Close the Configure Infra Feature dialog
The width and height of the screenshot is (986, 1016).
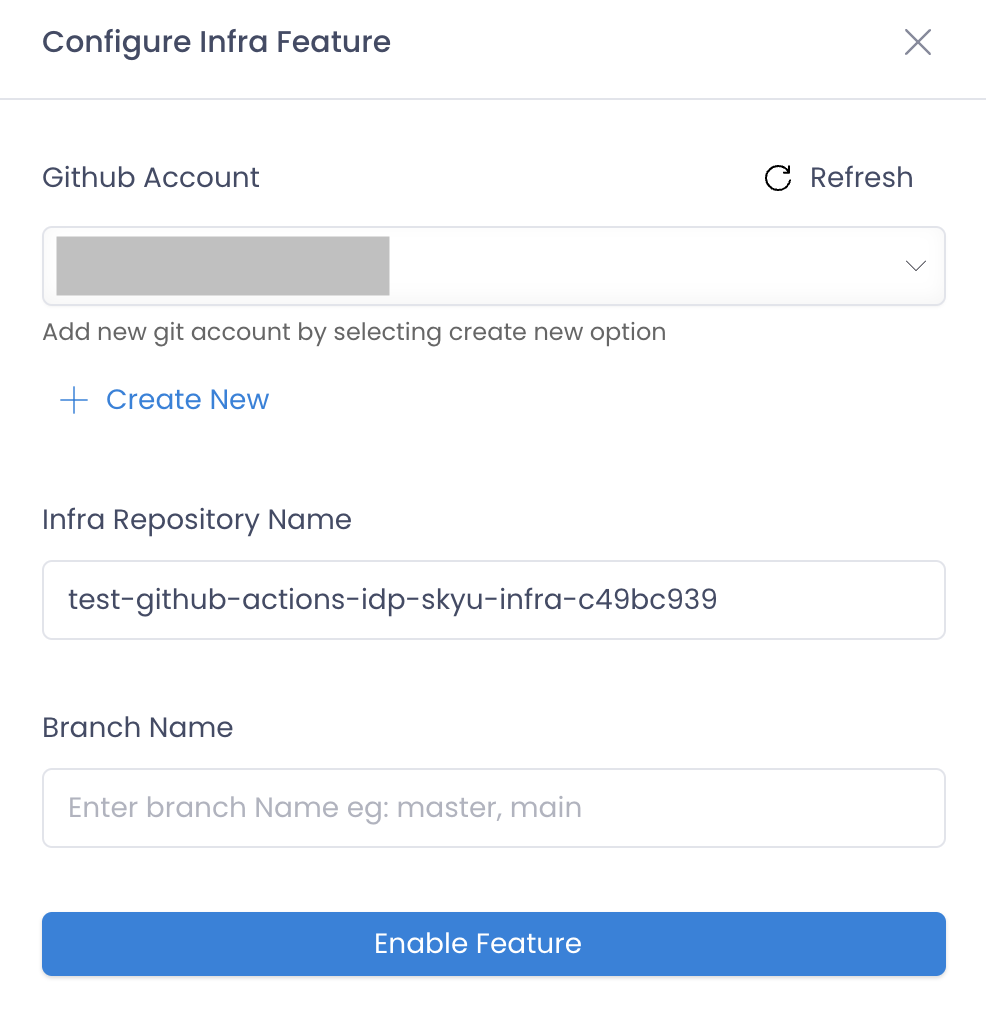[917, 42]
